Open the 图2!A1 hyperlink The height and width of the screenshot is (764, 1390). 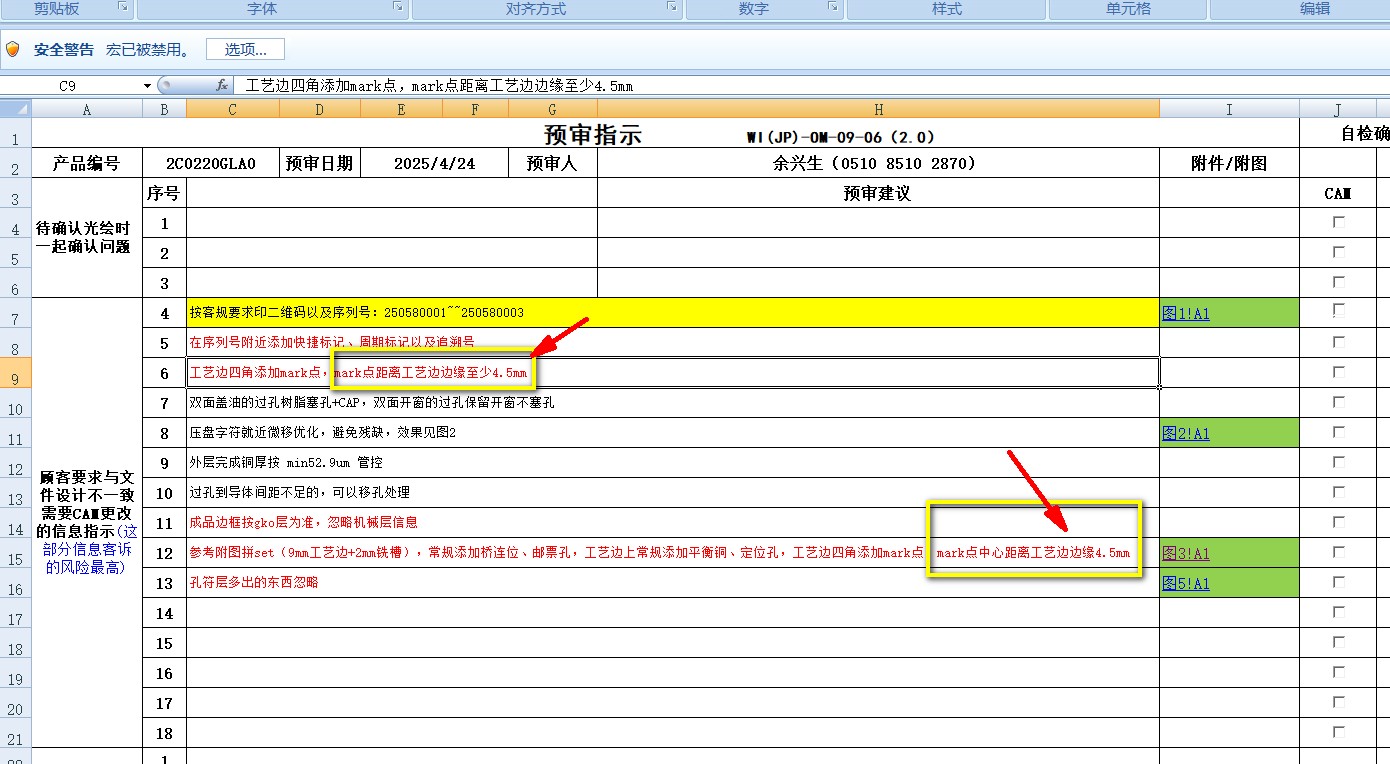[1186, 433]
